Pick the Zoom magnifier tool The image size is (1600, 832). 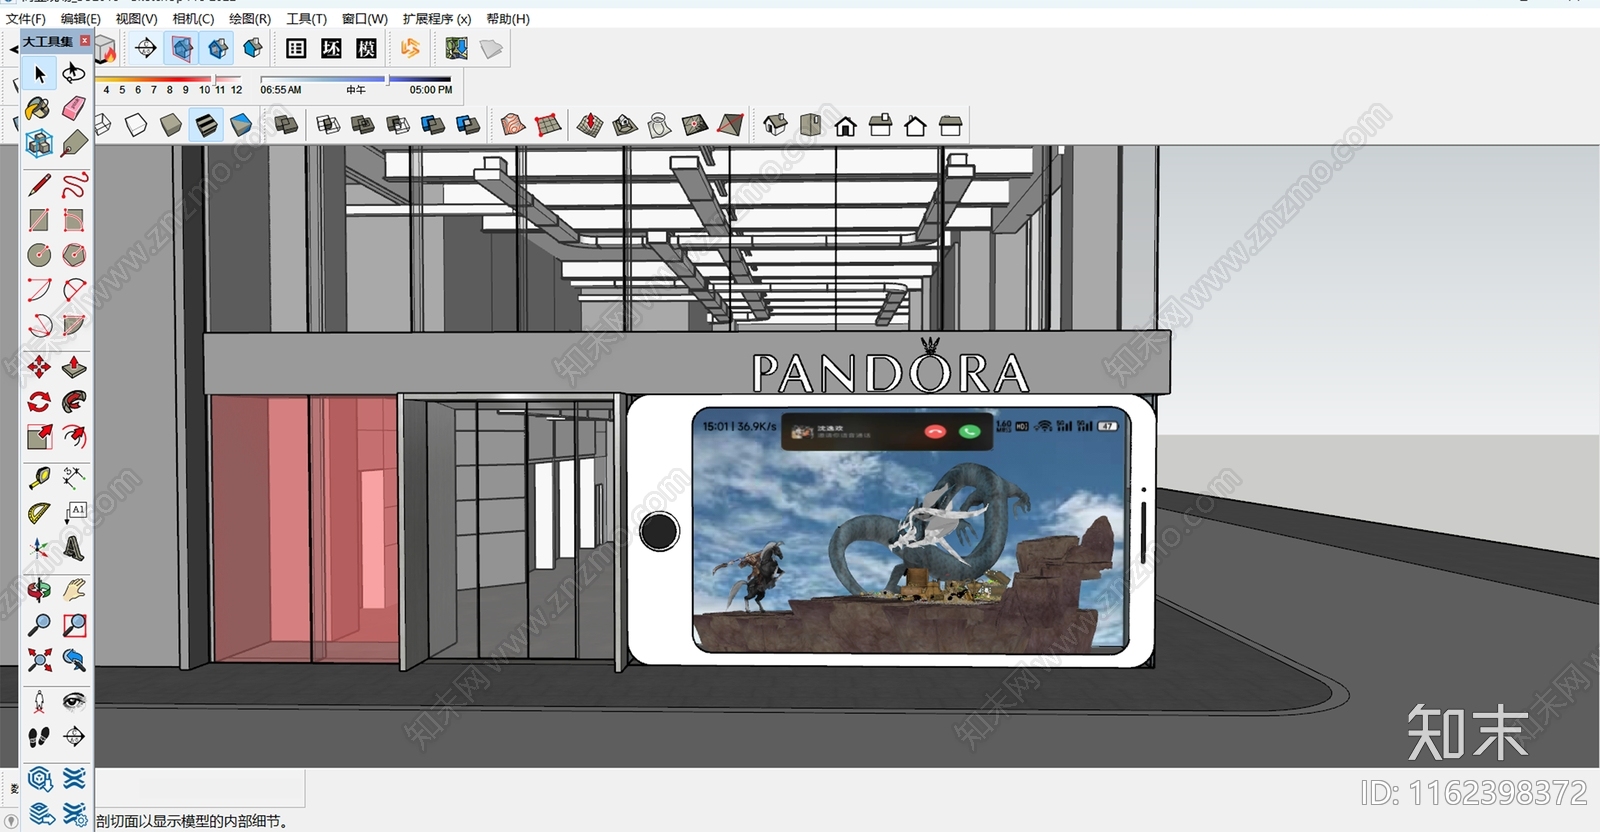pos(39,625)
